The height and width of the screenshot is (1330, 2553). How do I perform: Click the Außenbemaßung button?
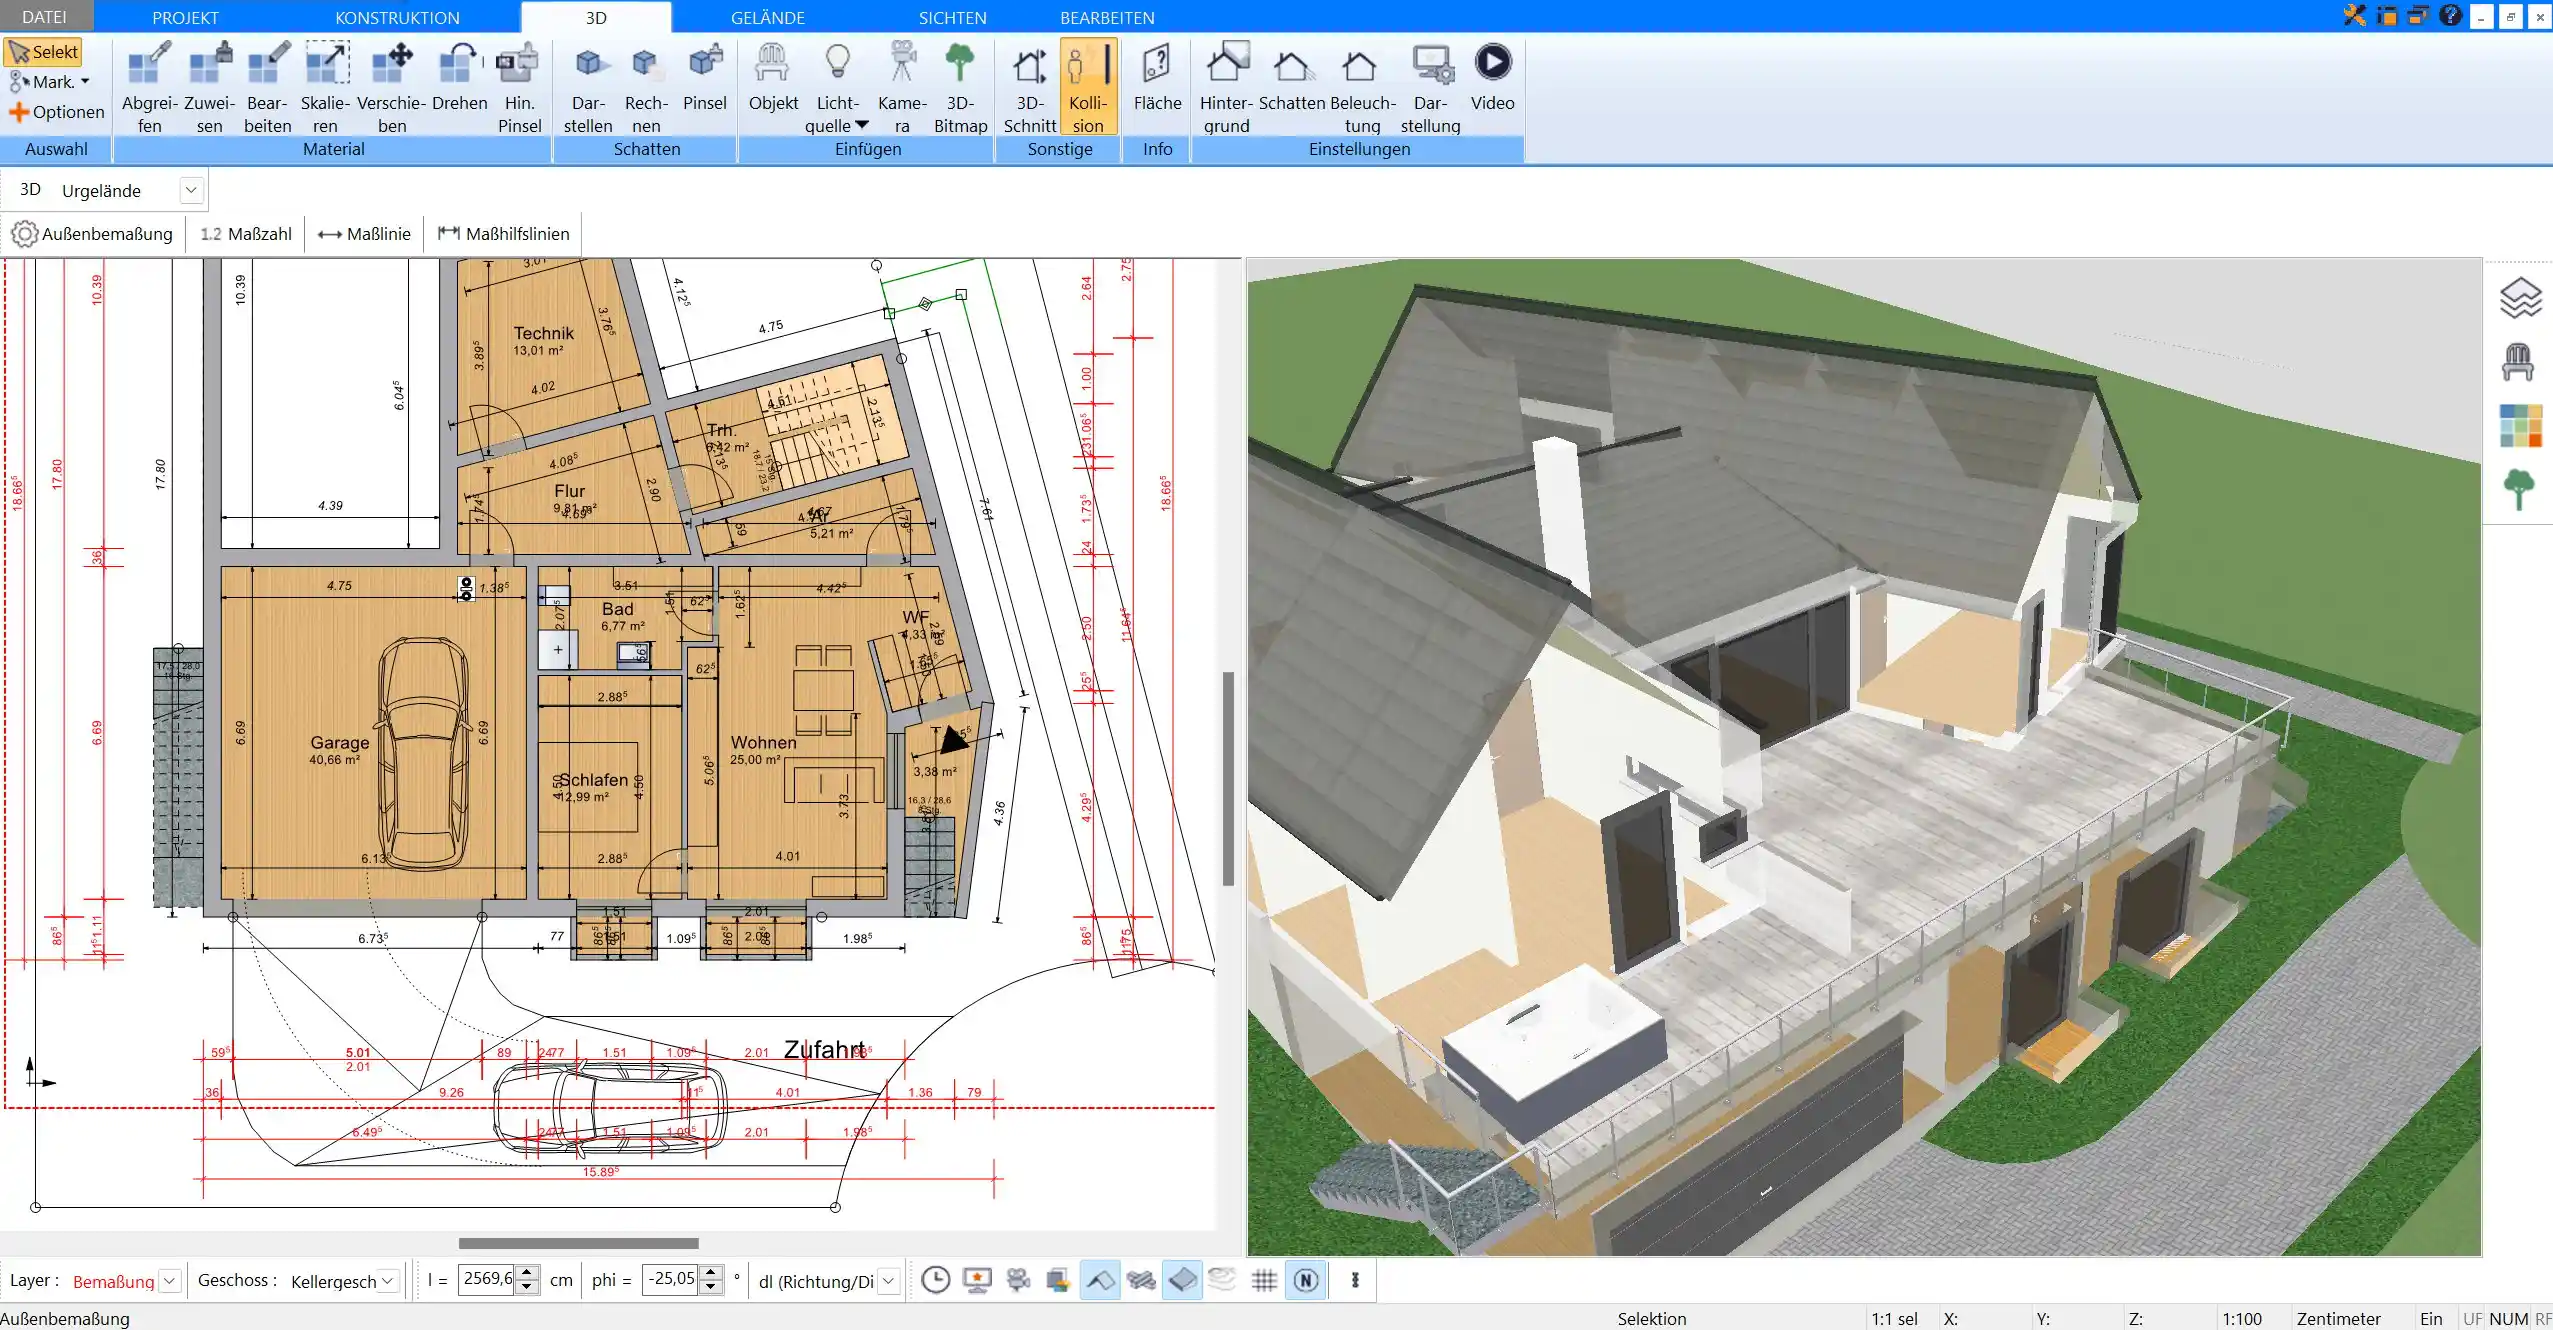point(92,234)
